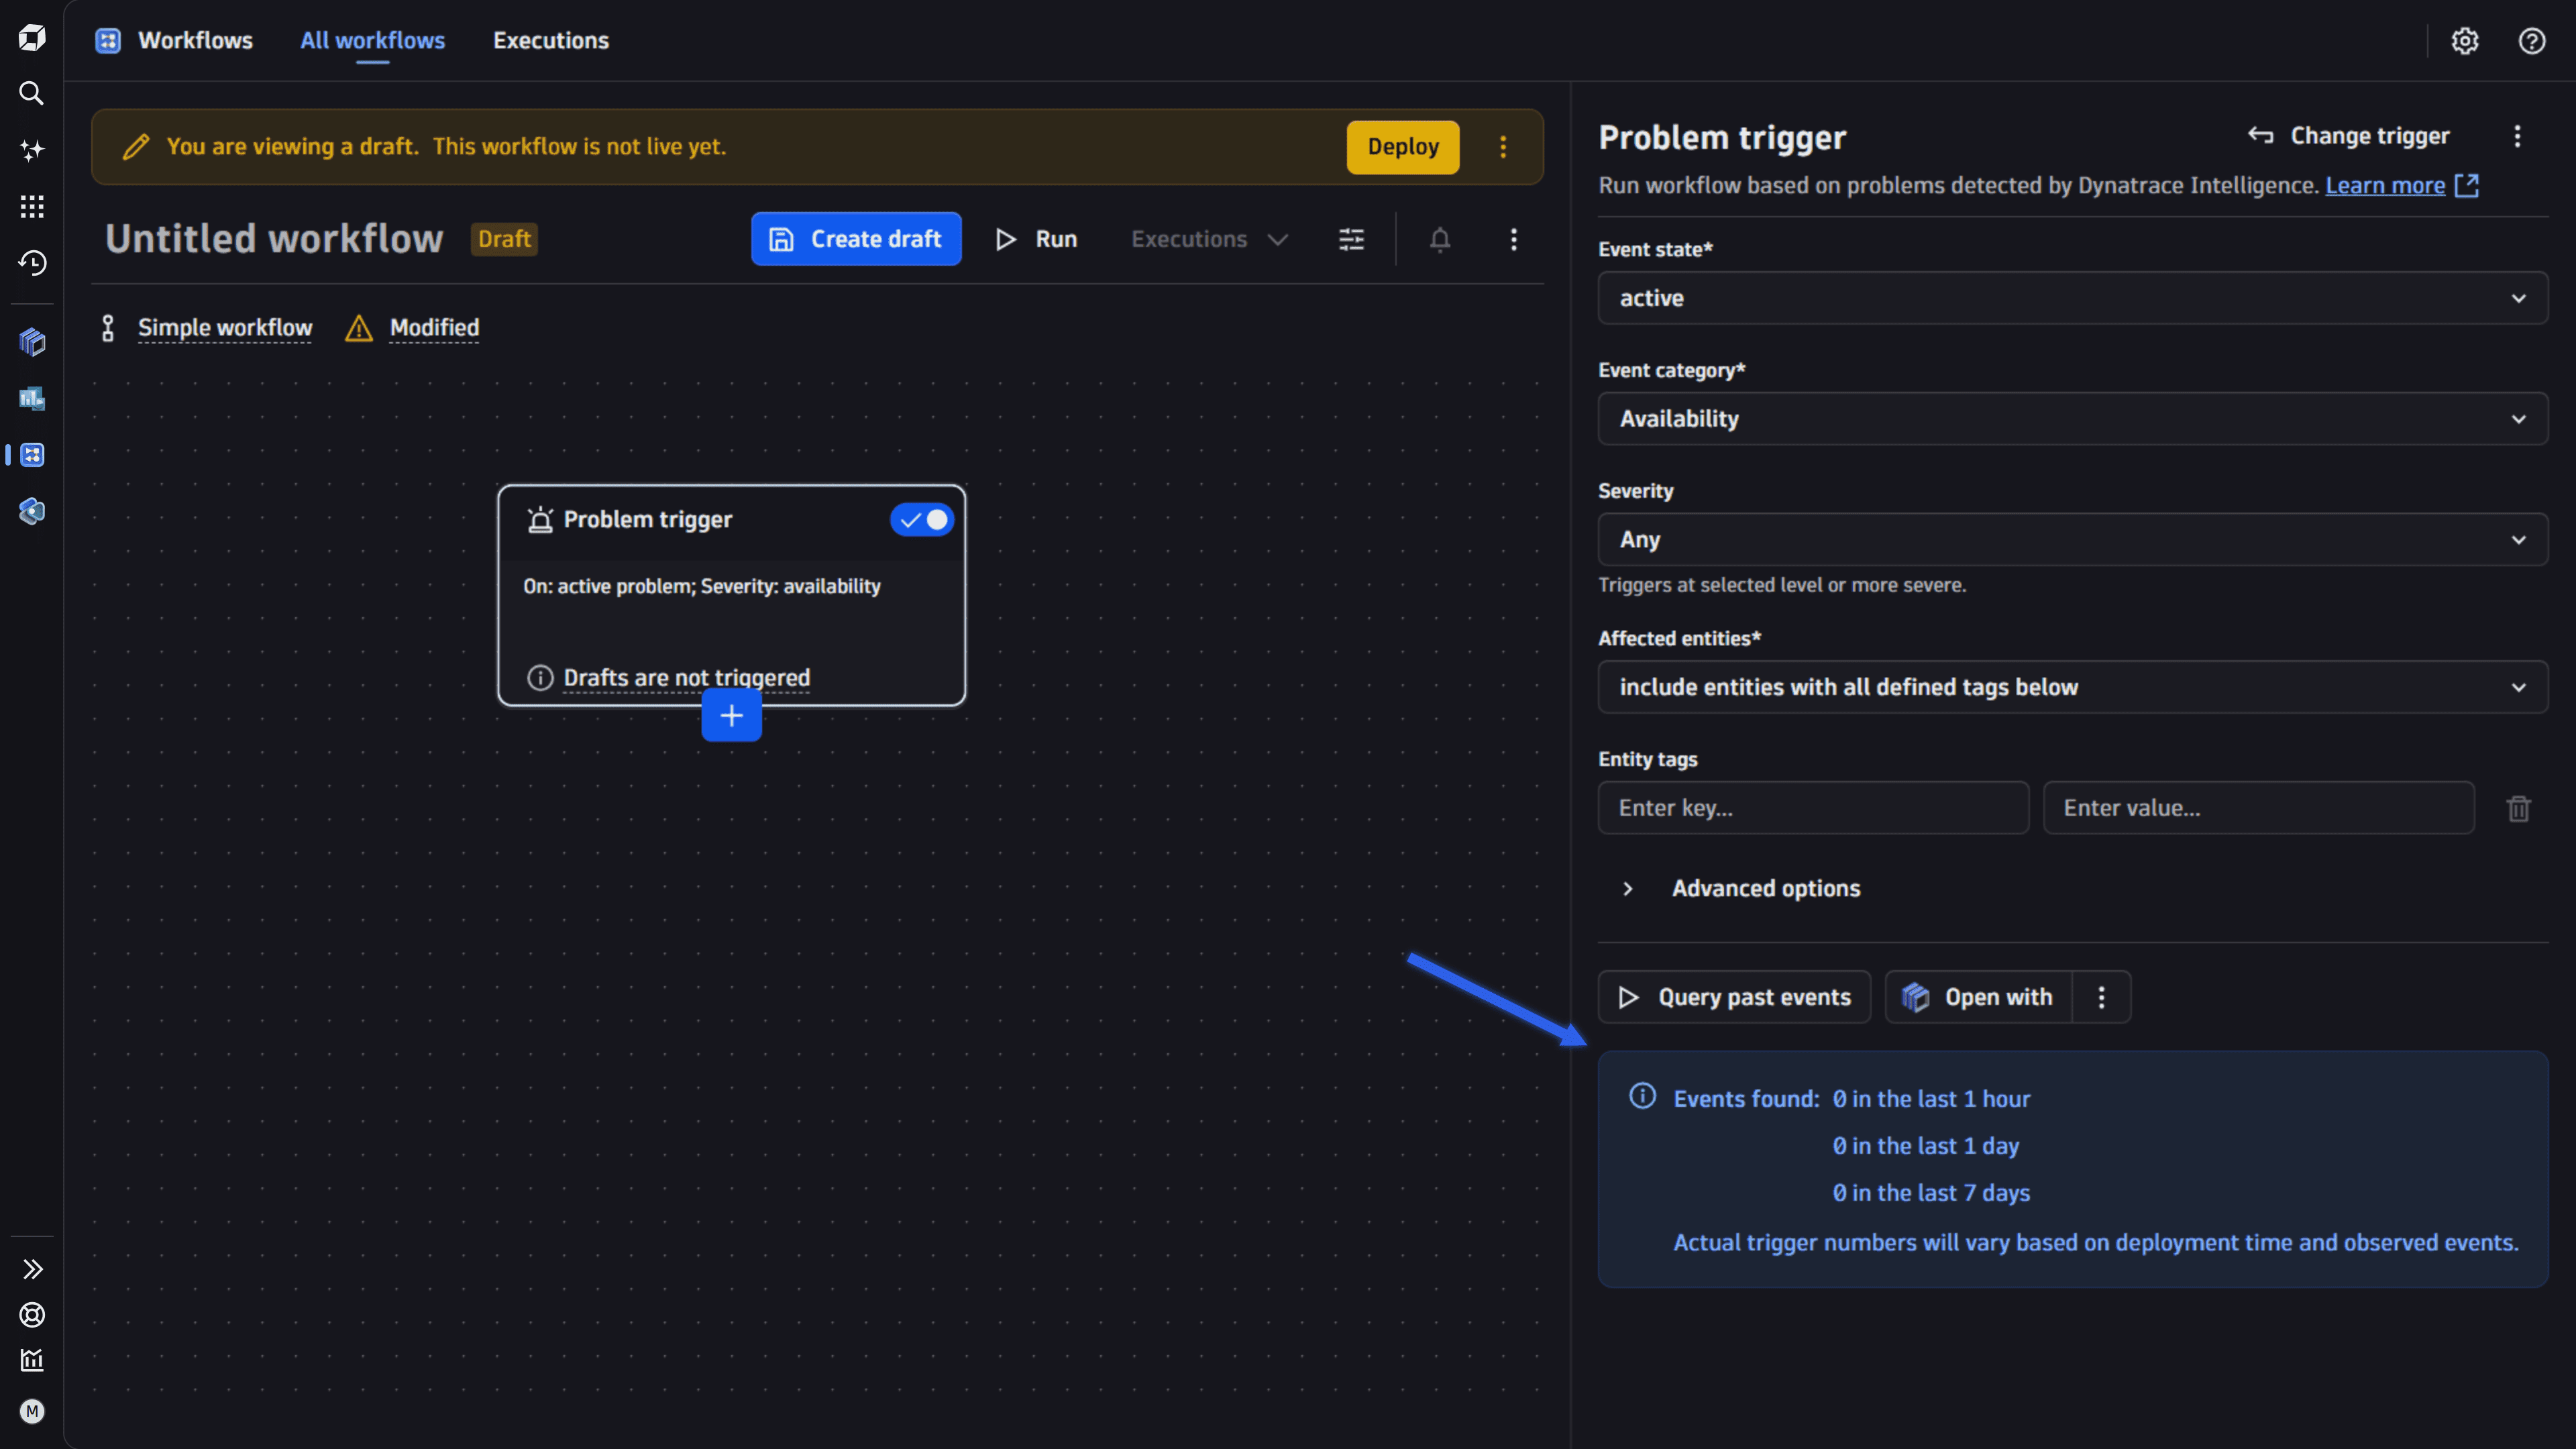This screenshot has height=1449, width=2576.
Task: Expand Advanced options section
Action: click(x=1741, y=889)
